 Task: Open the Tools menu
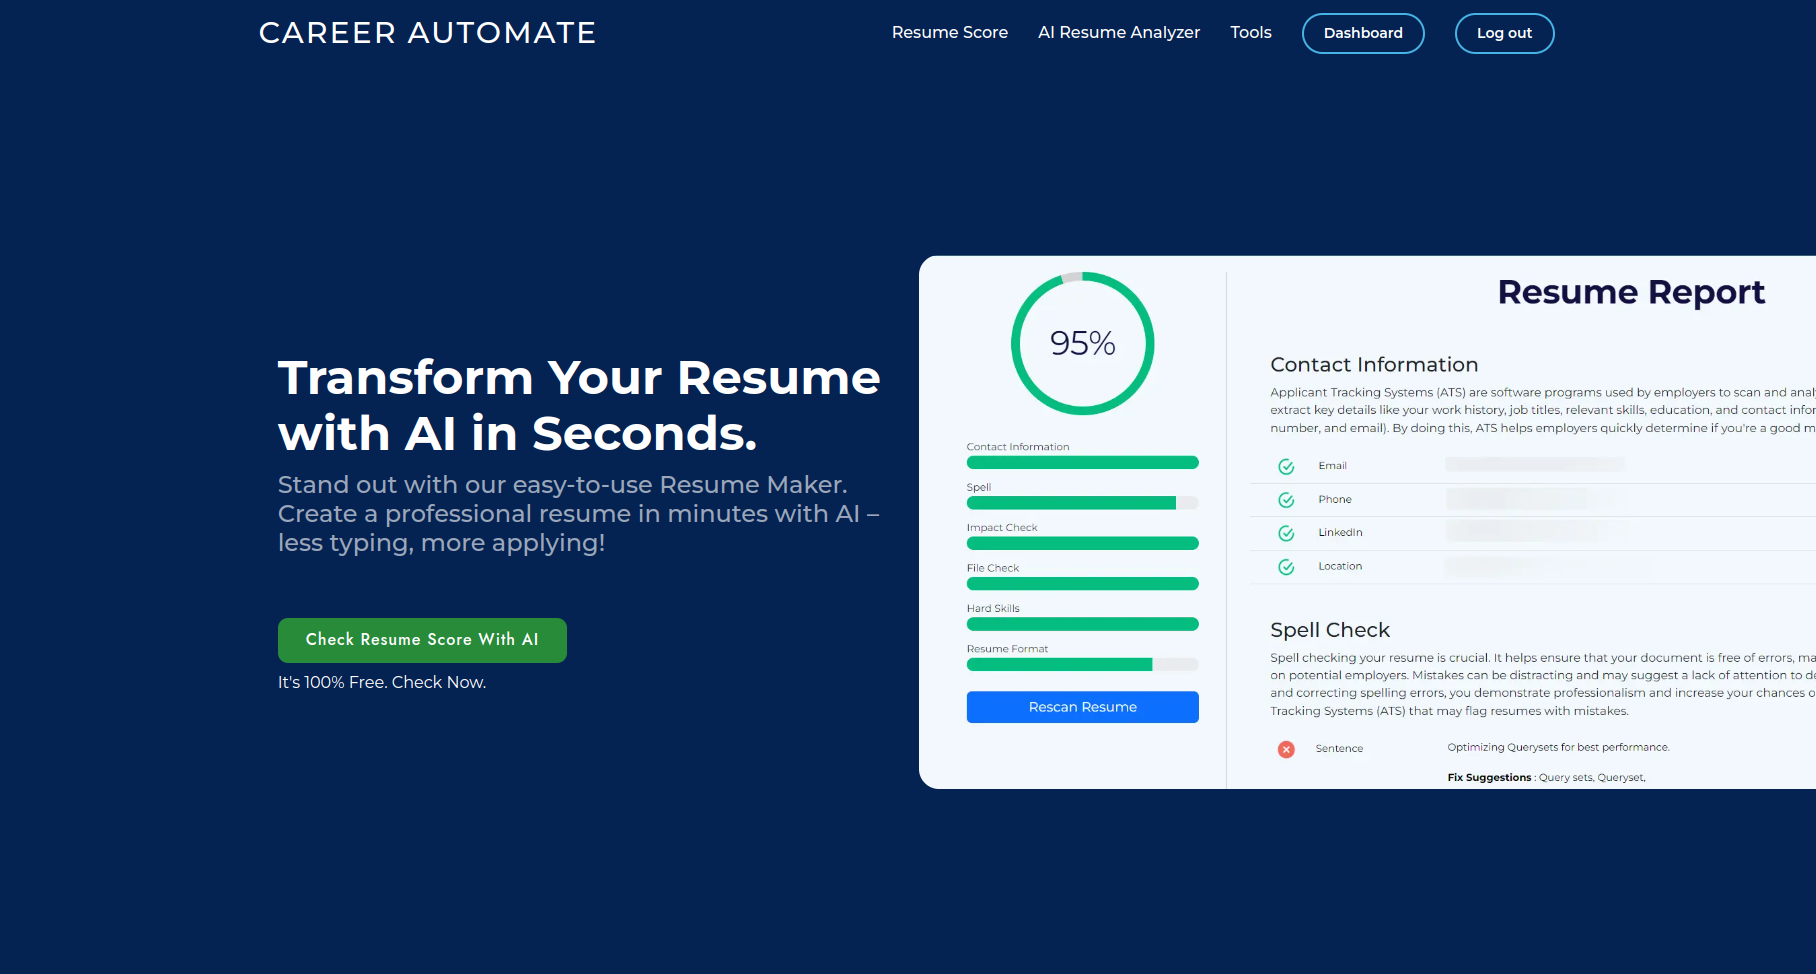pos(1250,32)
